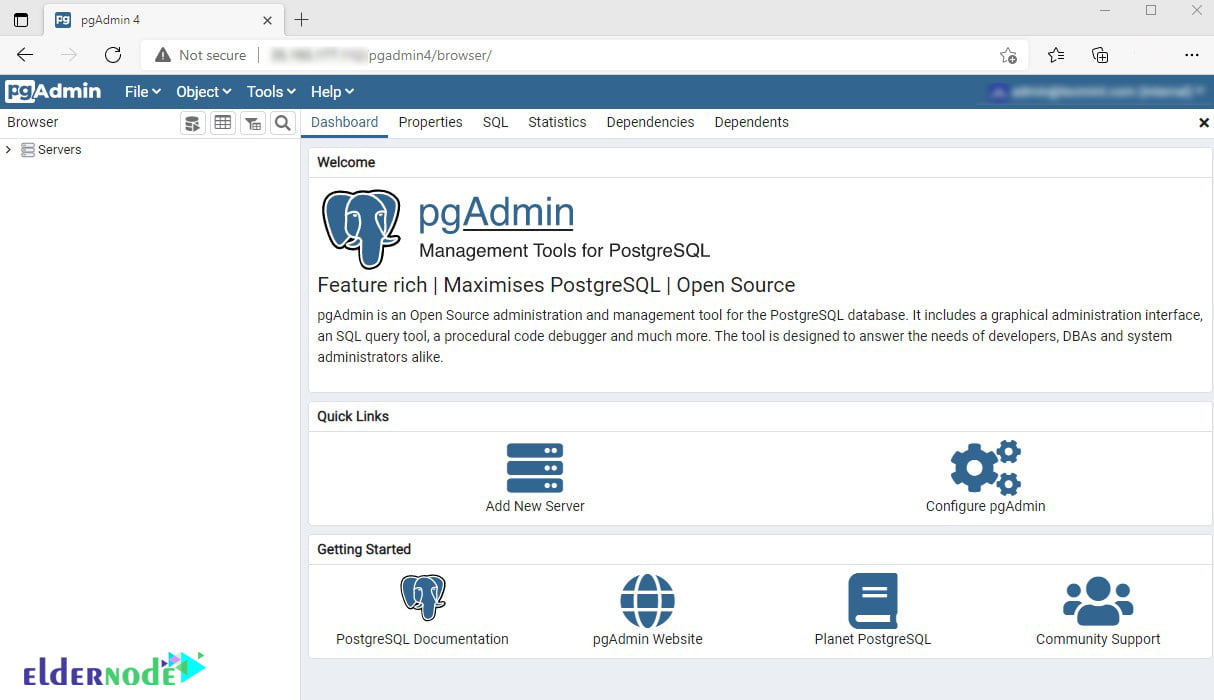Click the tab actions menu icon

[21, 20]
